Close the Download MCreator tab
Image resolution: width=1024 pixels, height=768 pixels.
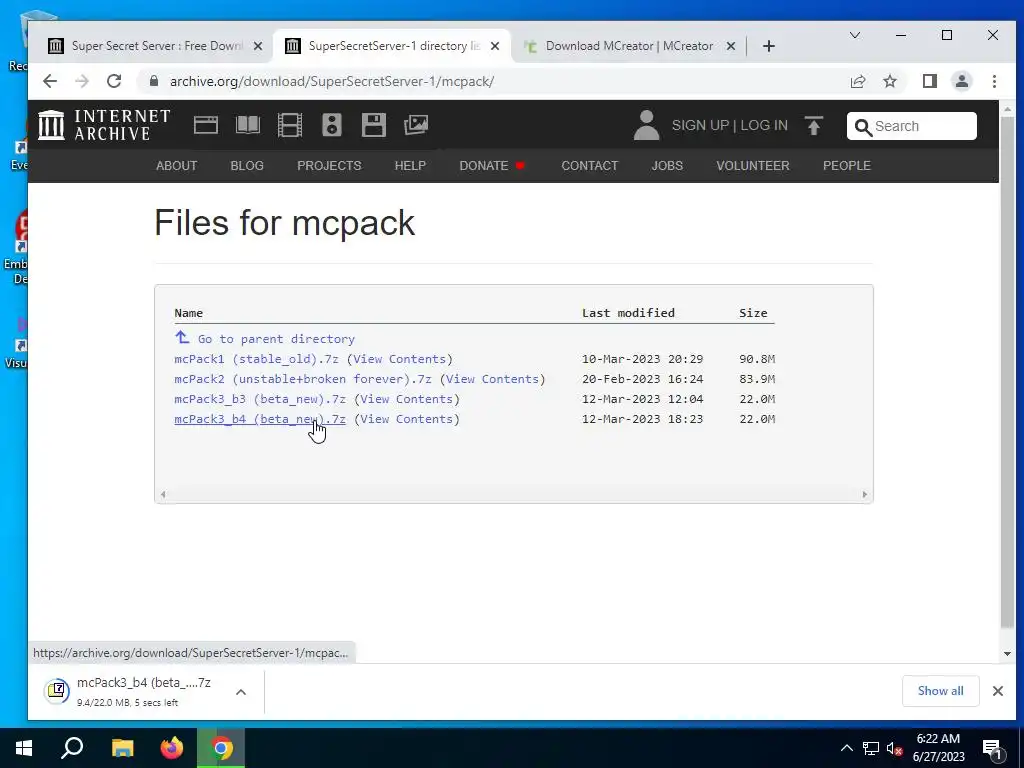coord(731,46)
